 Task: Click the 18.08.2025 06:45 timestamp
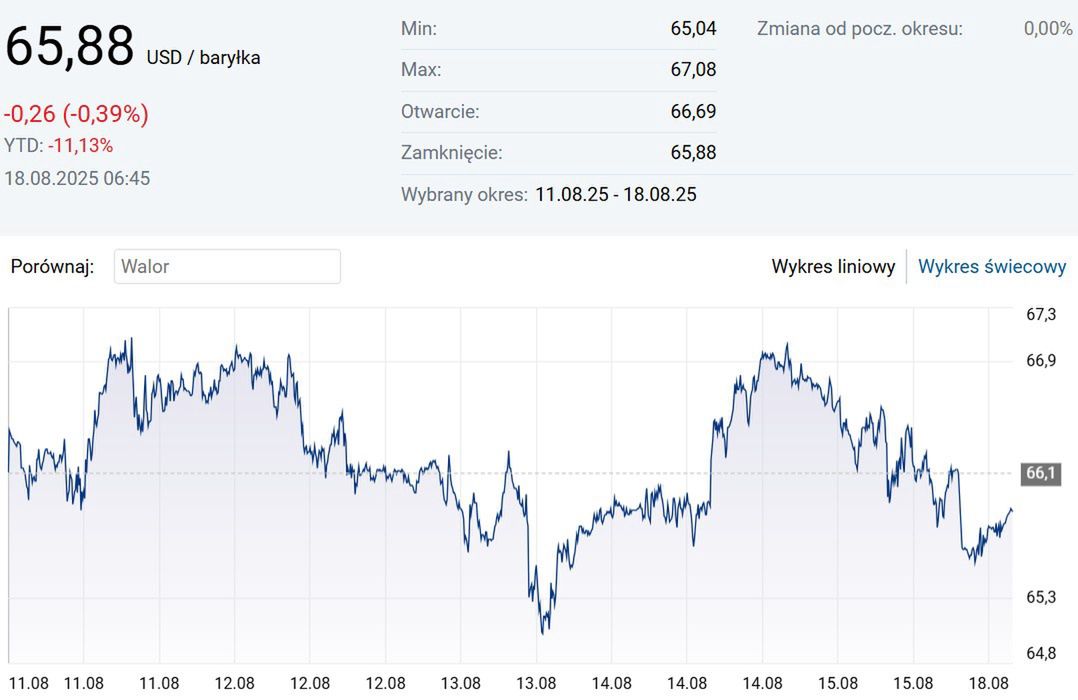[77, 179]
